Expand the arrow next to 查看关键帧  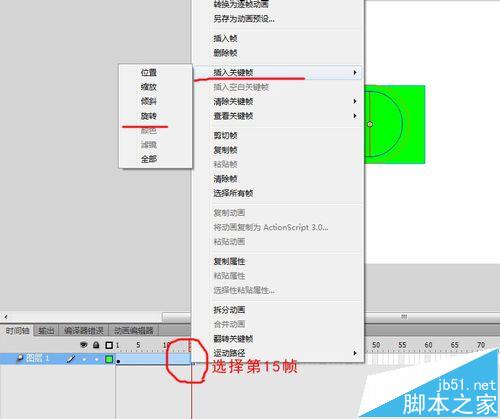[x=355, y=116]
